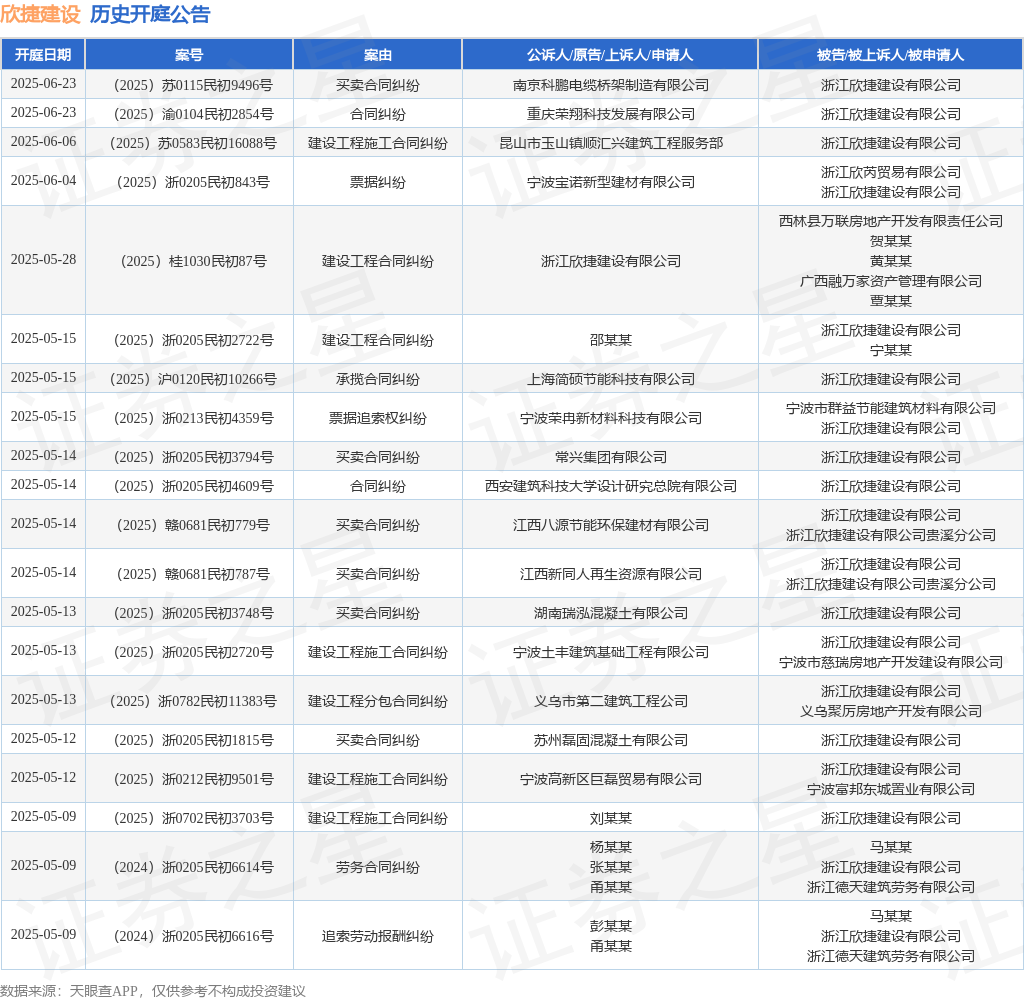Viewport: 1024px width, 1000px height.
Task: Click the 被告/被上诉人/被申请人 column header
Action: pos(890,55)
